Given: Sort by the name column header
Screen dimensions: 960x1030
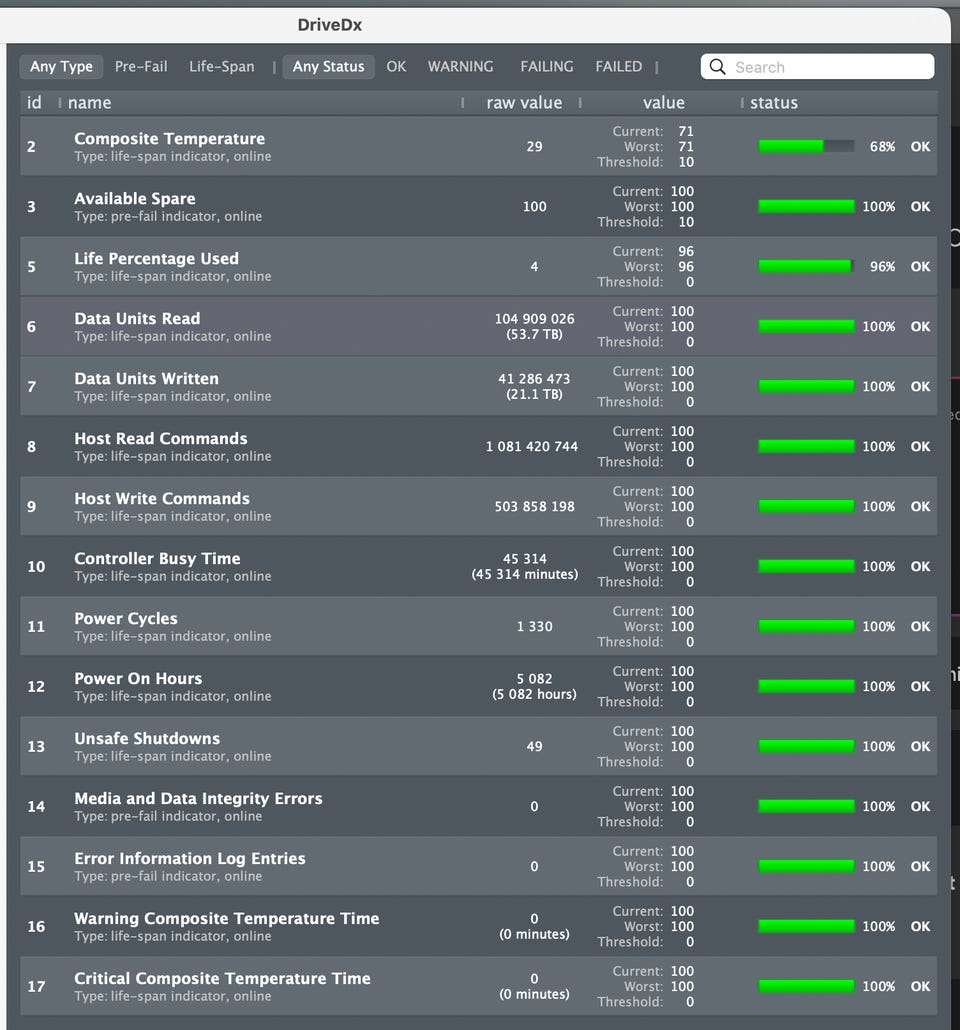Looking at the screenshot, I should (x=89, y=102).
